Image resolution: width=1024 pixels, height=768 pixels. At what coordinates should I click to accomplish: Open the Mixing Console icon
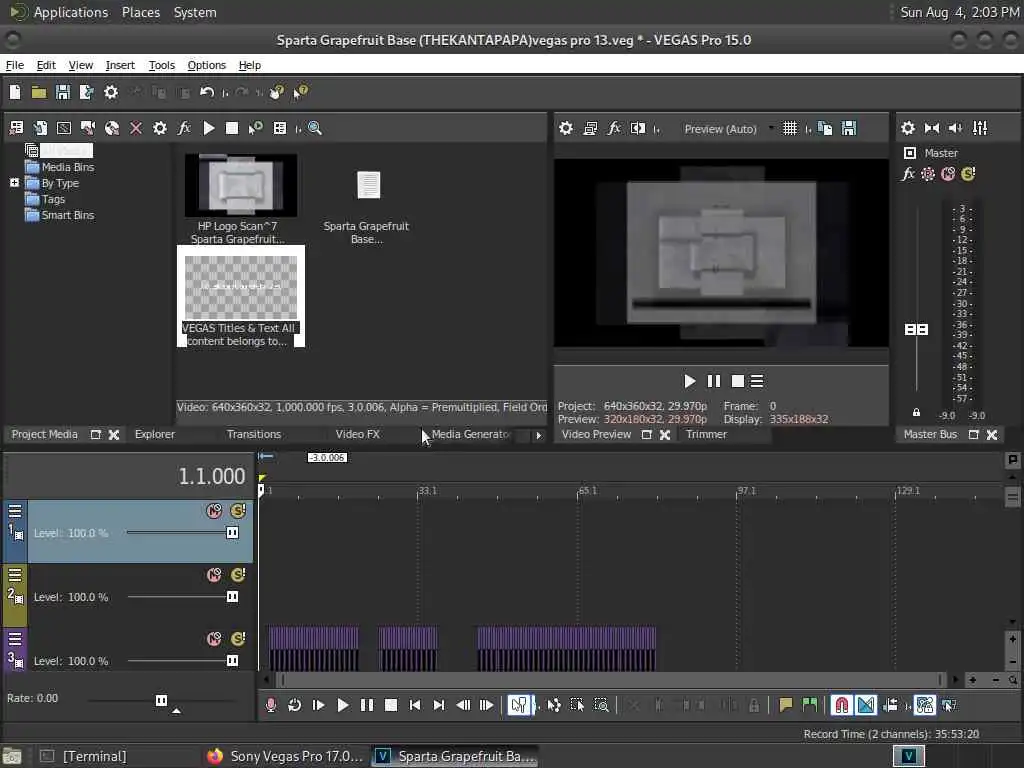(x=980, y=128)
